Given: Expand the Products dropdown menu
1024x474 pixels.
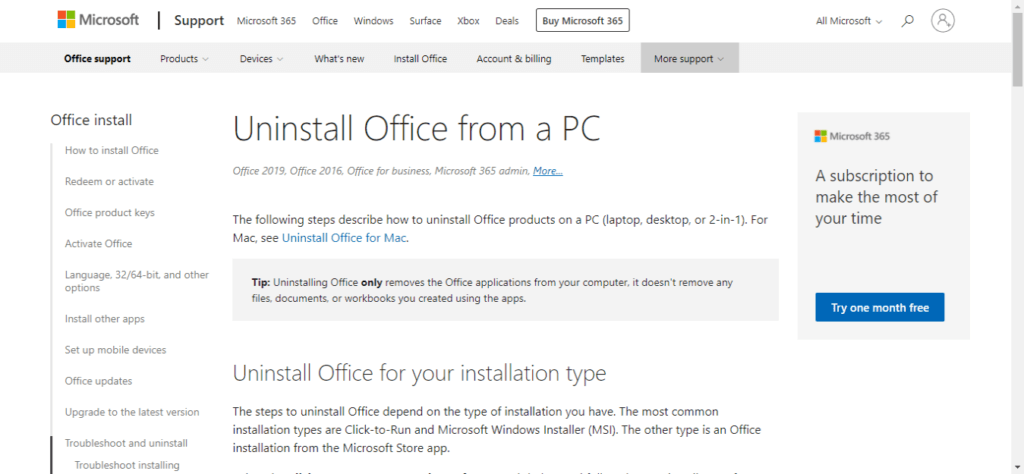Looking at the screenshot, I should coord(184,59).
